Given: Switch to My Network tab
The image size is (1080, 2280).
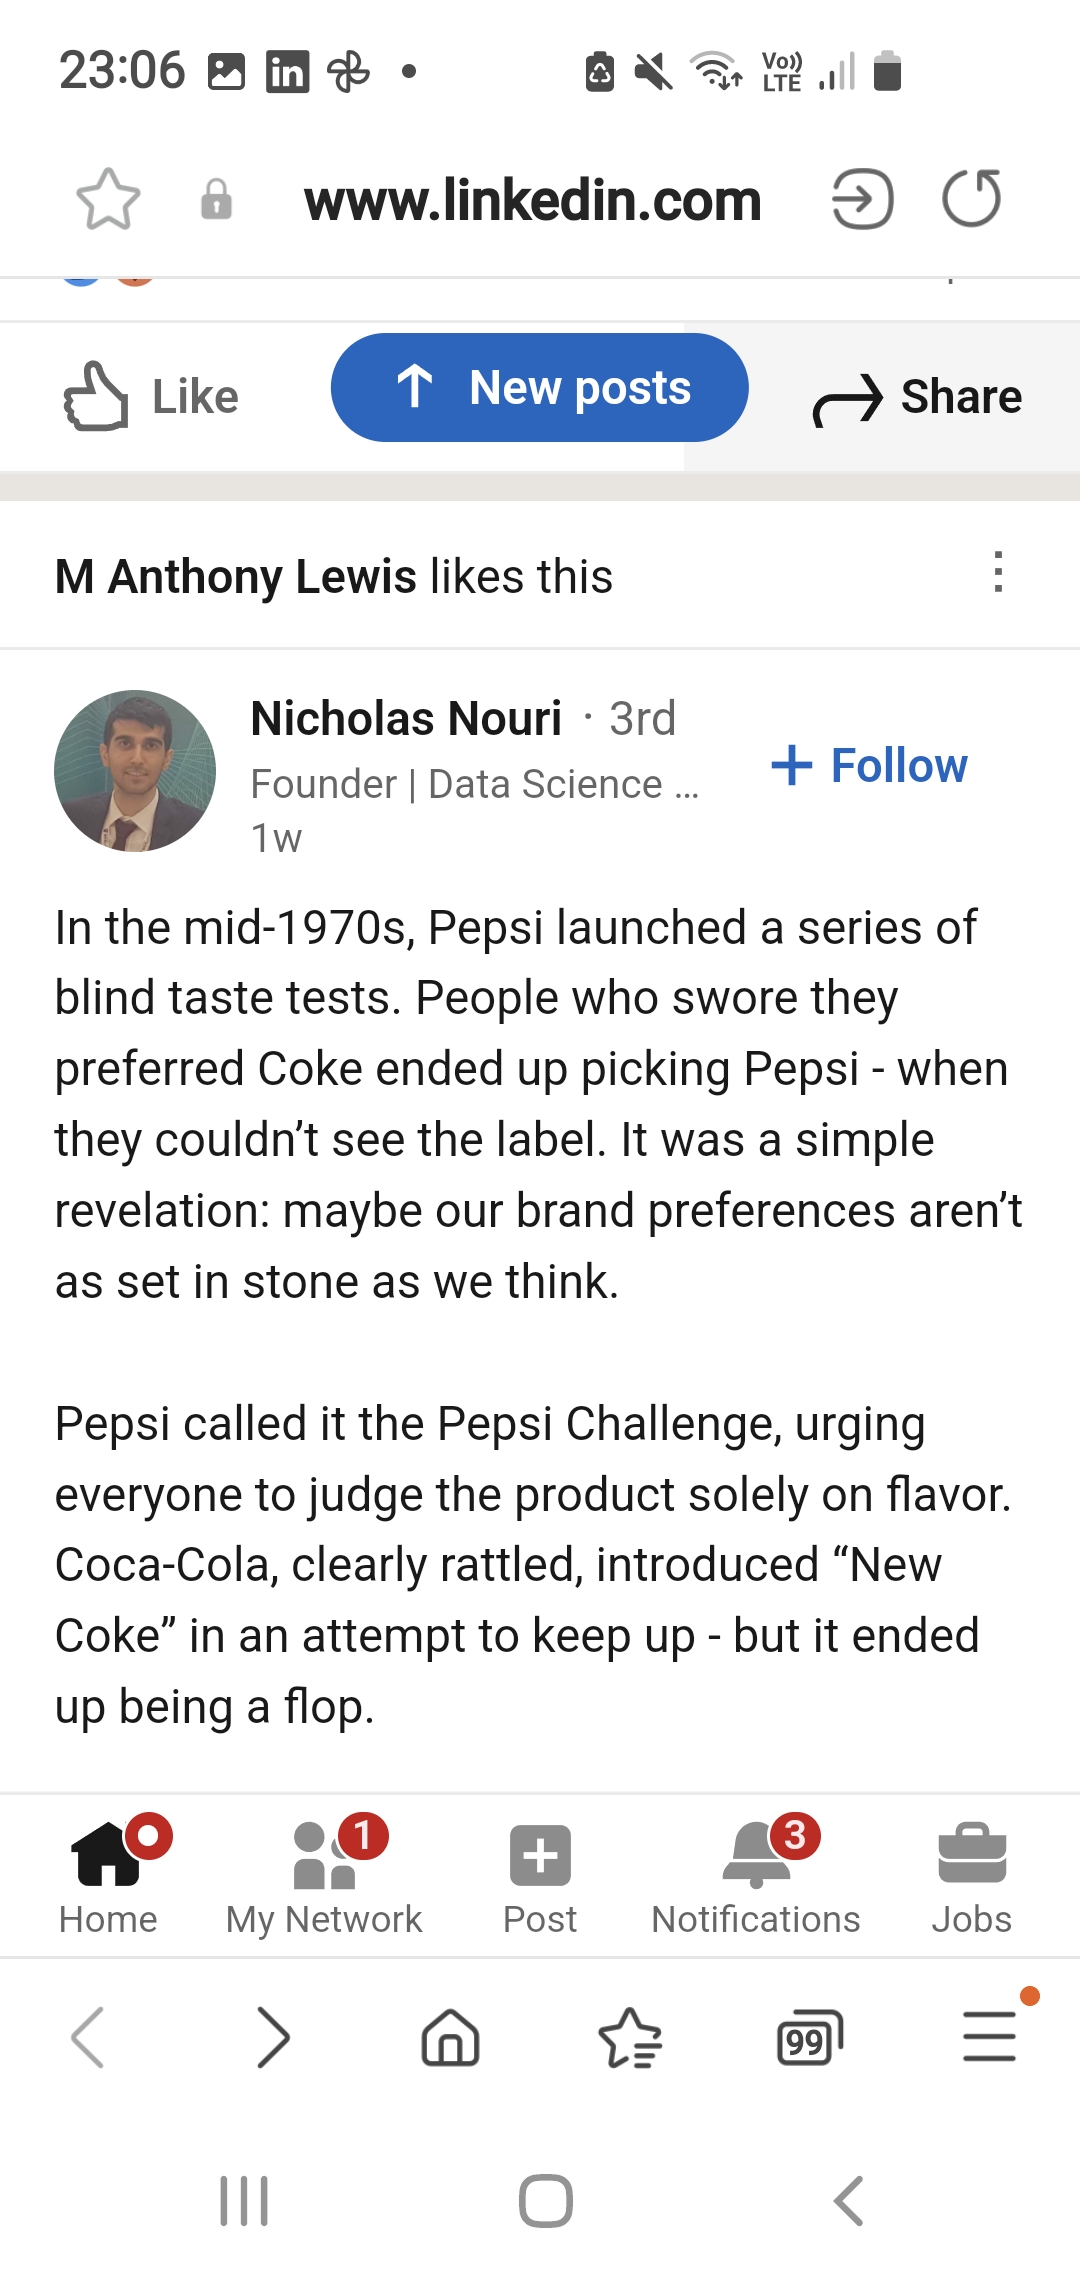Looking at the screenshot, I should click(324, 1874).
